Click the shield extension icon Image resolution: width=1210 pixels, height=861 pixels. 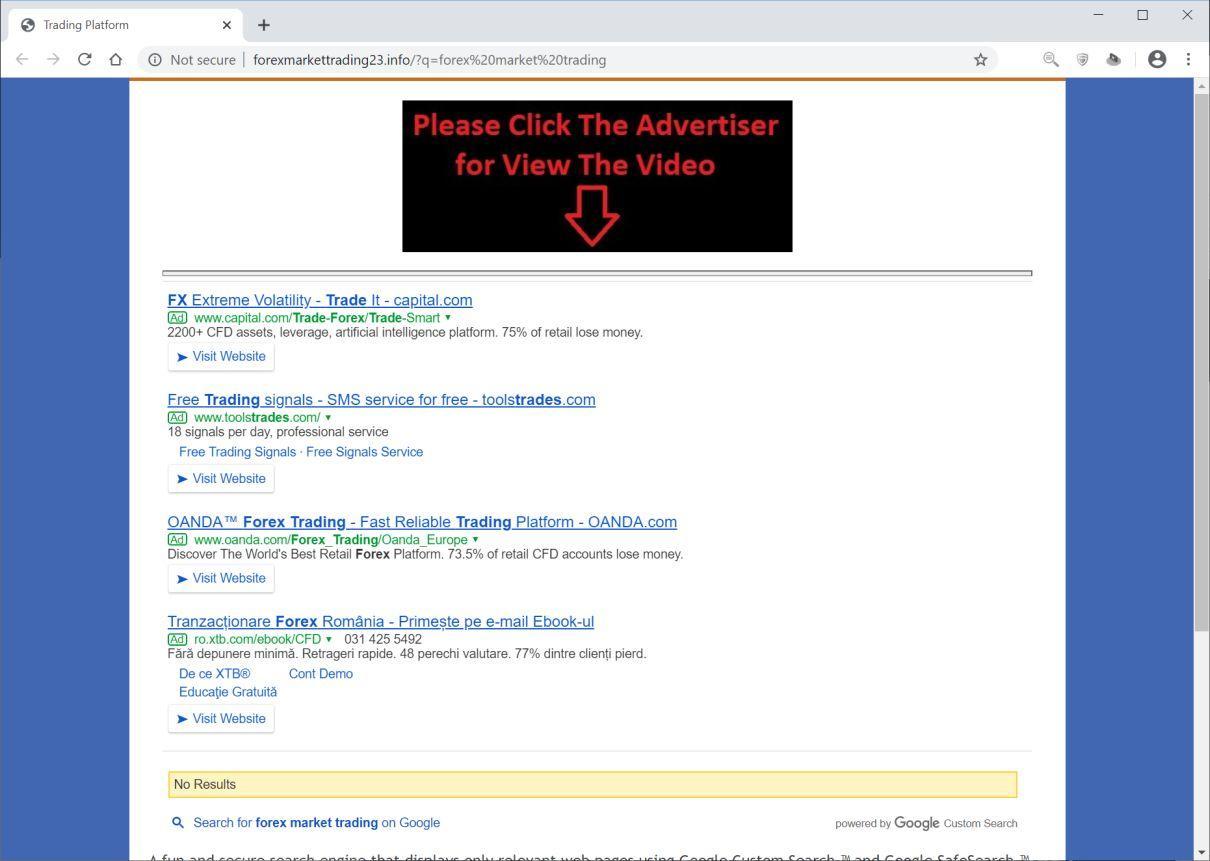point(1082,59)
